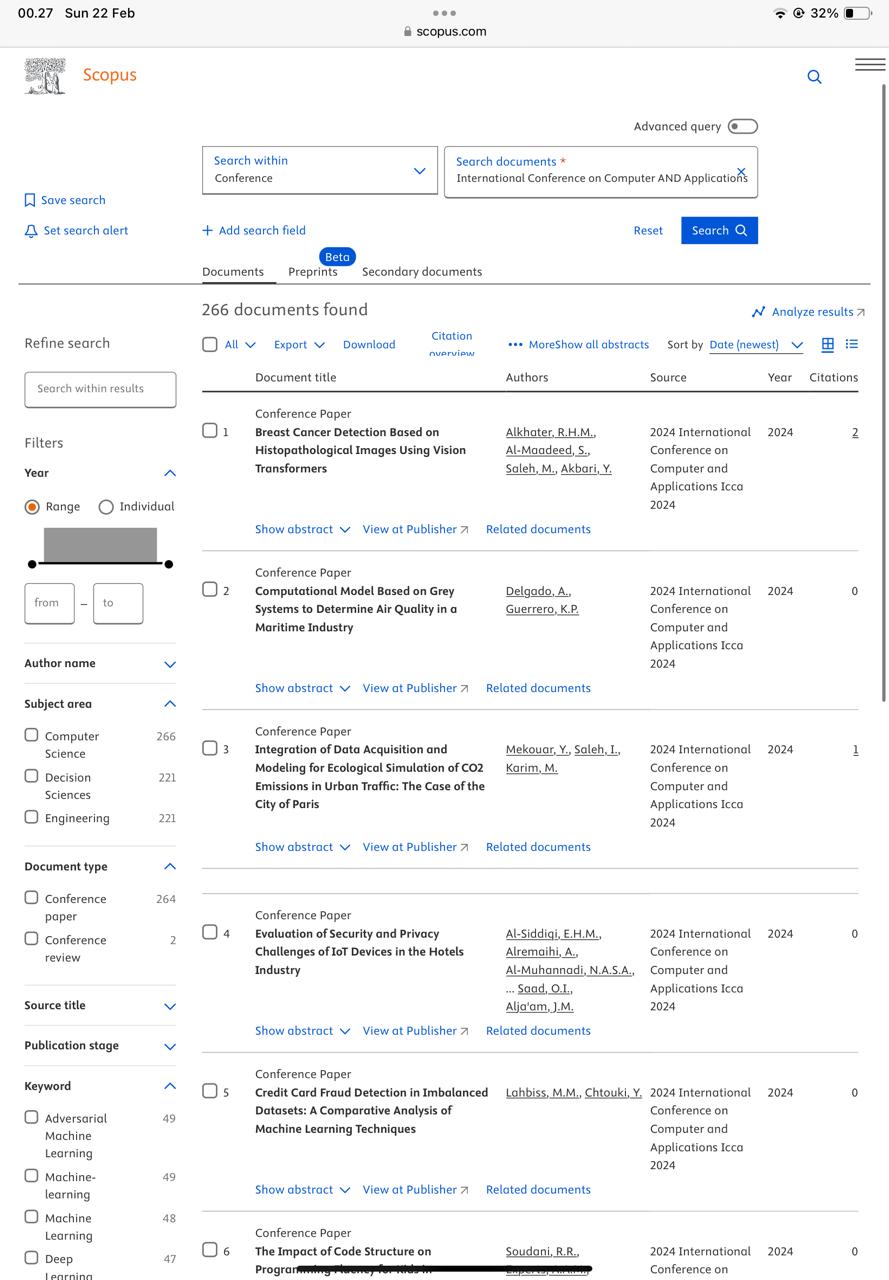Open the hamburger menu icon
This screenshot has width=889, height=1280.
[869, 65]
